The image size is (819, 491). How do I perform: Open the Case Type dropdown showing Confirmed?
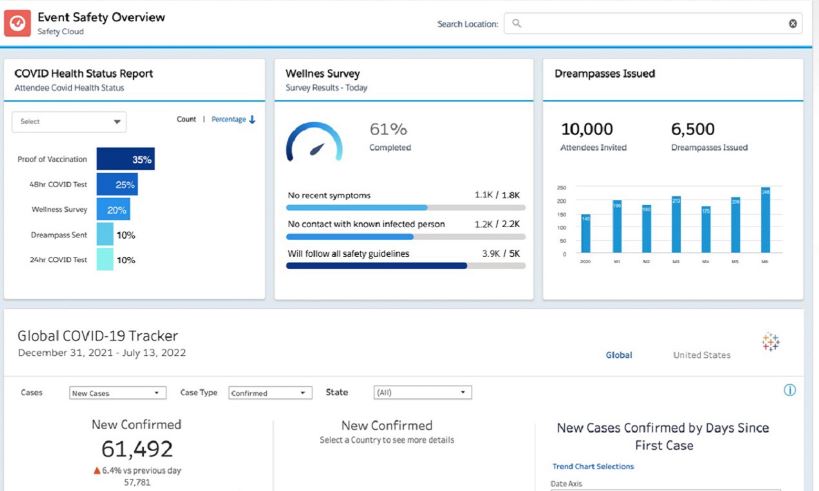[x=270, y=393]
